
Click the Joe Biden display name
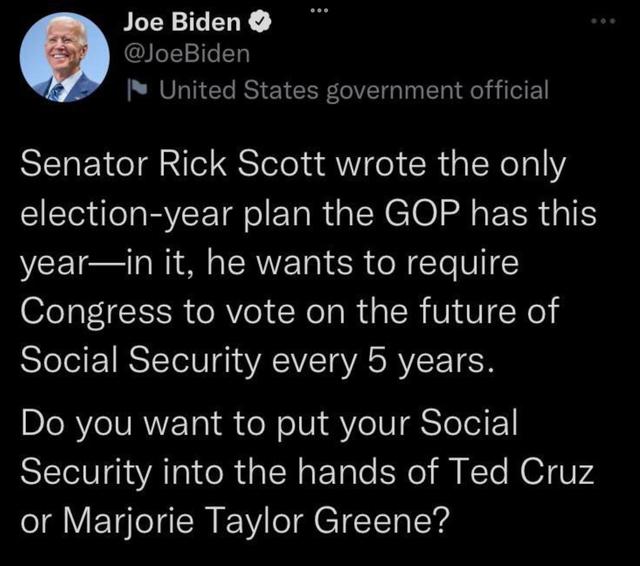[x=182, y=22]
